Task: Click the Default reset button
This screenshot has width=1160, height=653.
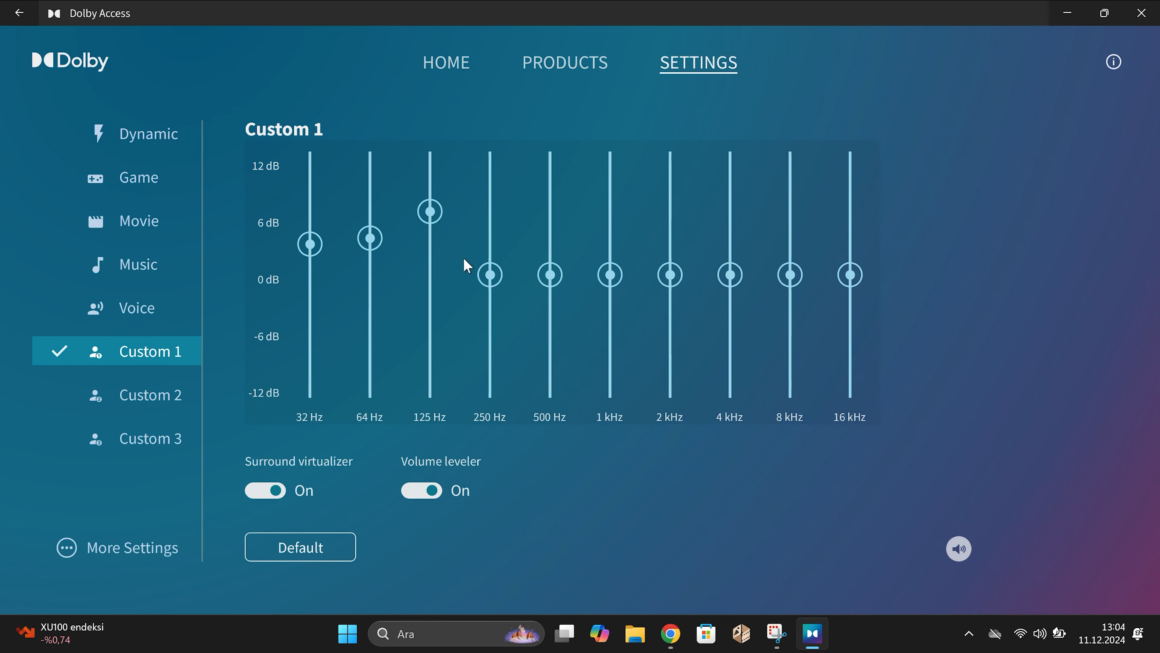Action: [300, 547]
